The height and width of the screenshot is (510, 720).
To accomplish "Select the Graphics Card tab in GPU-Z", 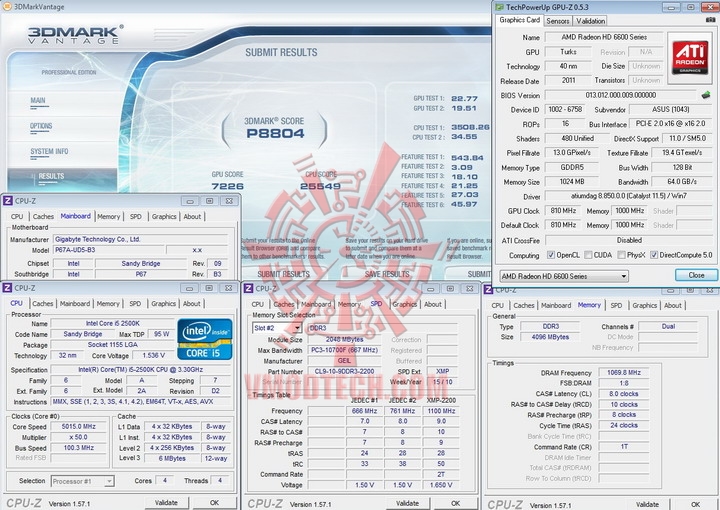I will coord(519,20).
